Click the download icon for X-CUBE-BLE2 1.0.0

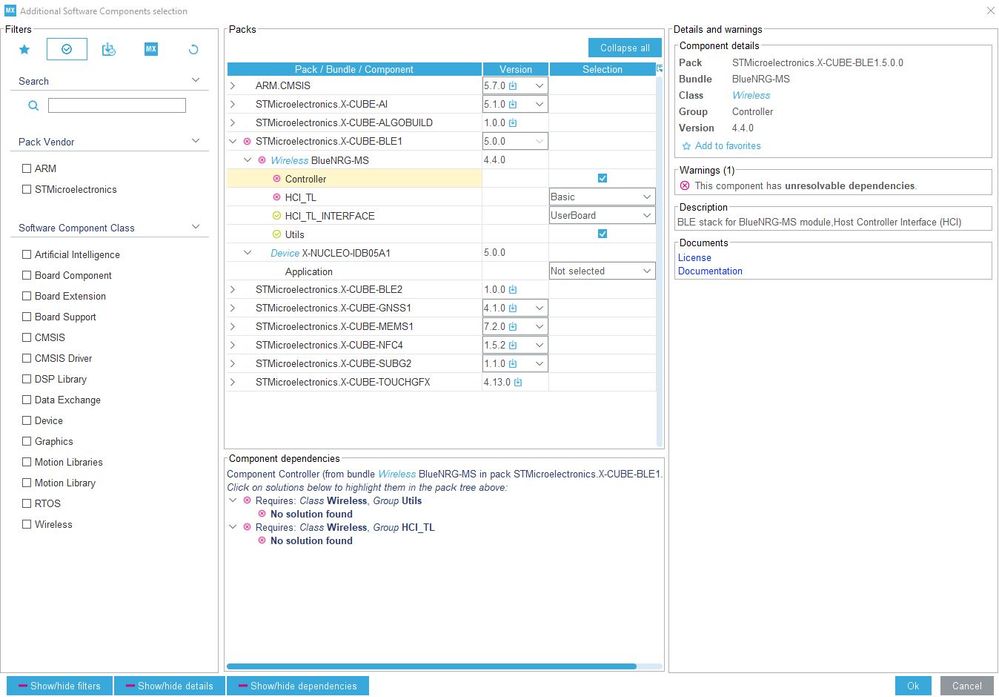513,290
